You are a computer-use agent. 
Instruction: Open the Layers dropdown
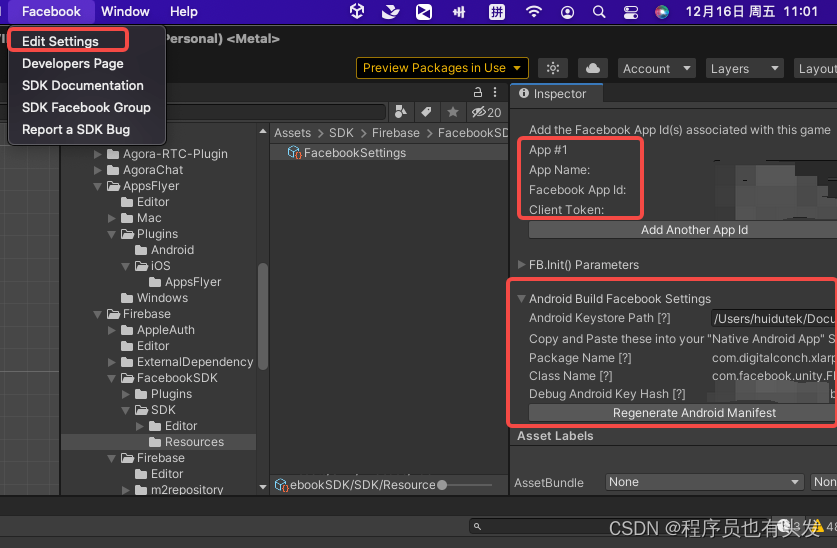744,68
